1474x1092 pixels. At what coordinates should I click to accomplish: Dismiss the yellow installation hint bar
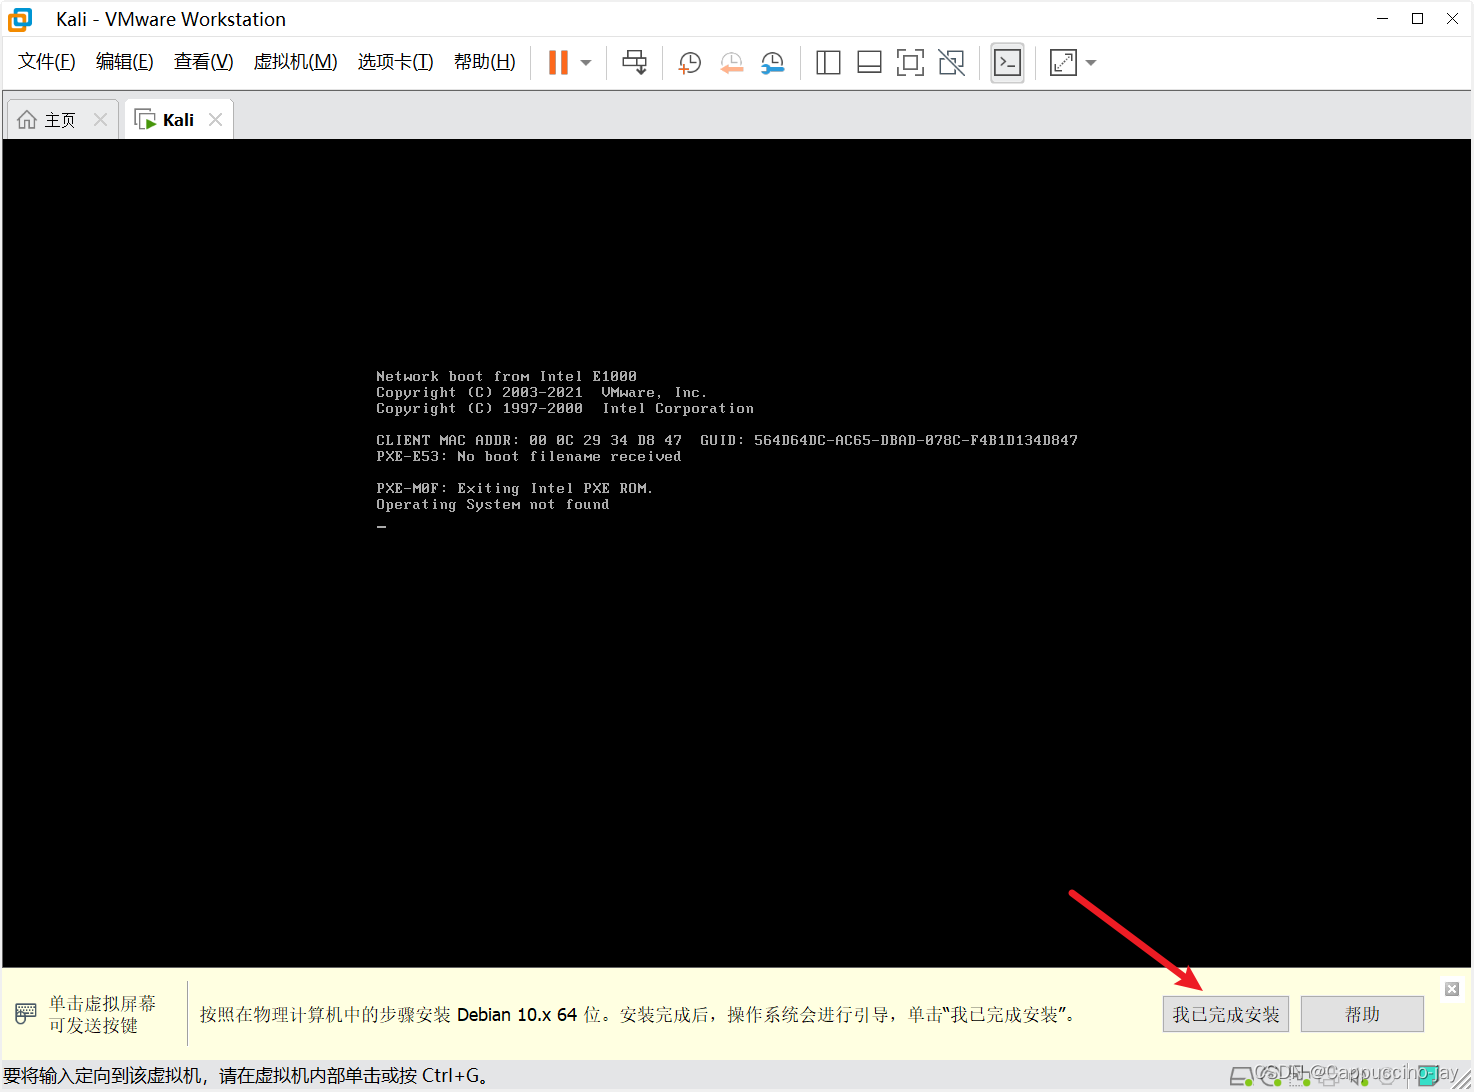pos(1452,989)
